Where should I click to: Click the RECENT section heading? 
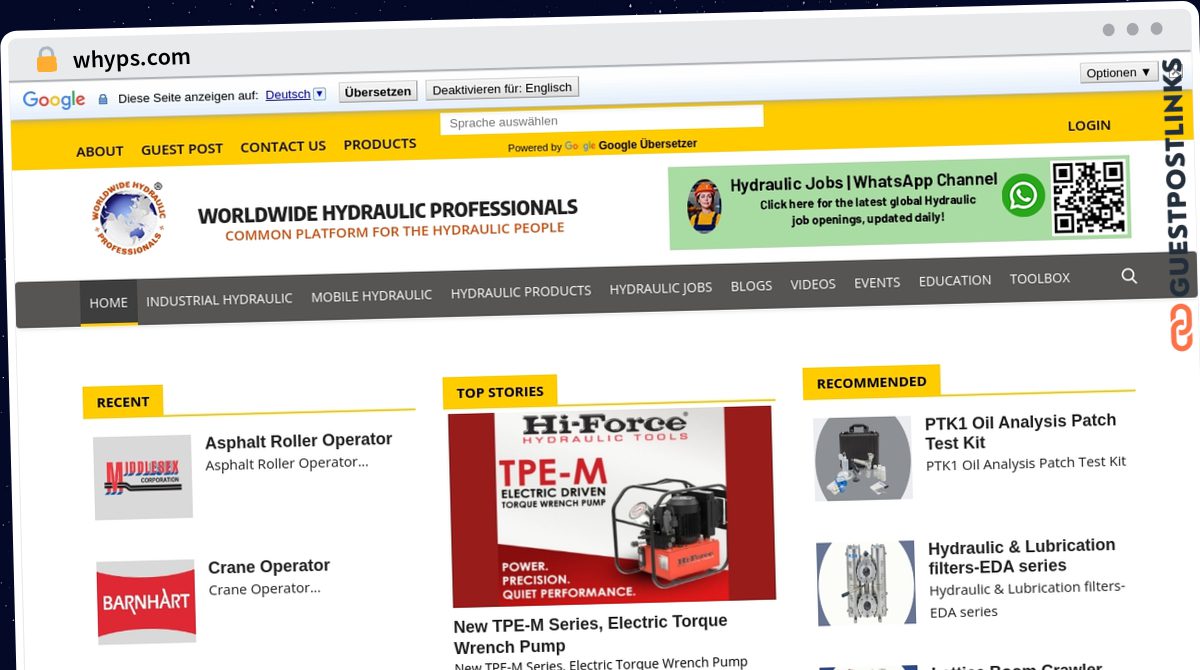123,402
